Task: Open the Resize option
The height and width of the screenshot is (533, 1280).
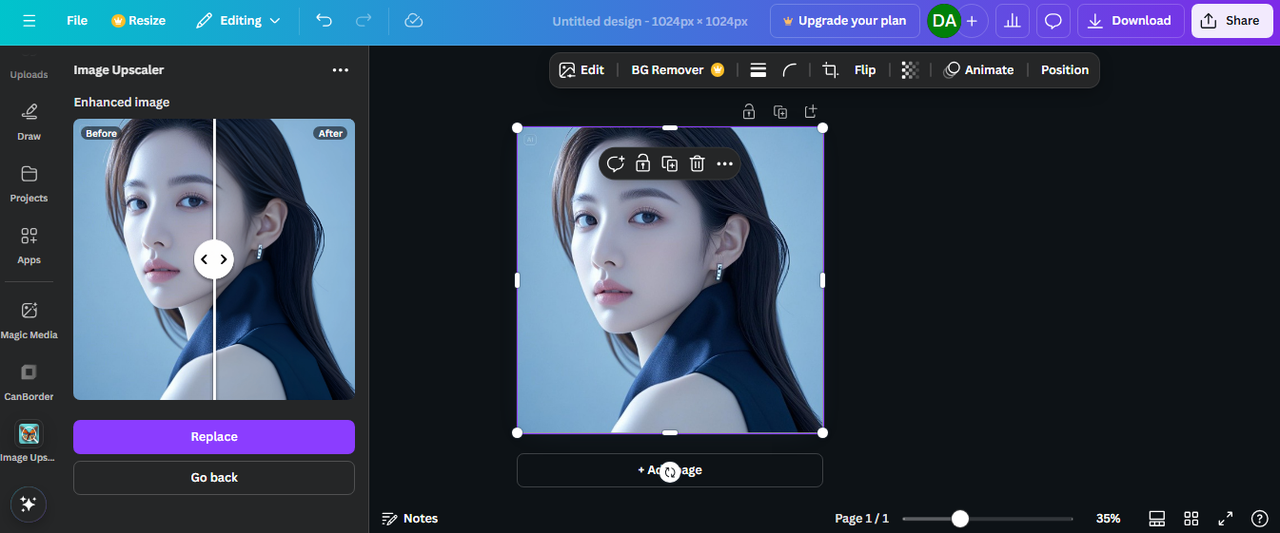Action: pyautogui.click(x=138, y=21)
